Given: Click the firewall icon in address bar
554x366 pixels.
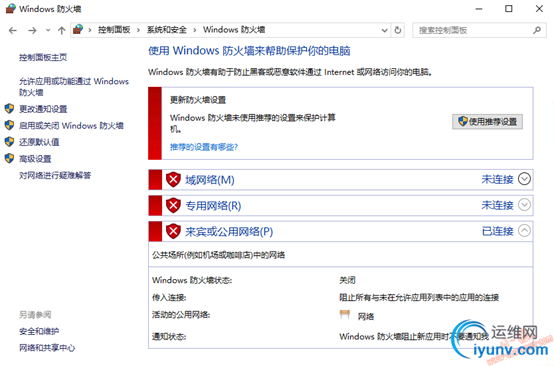Looking at the screenshot, I should coord(78,30).
